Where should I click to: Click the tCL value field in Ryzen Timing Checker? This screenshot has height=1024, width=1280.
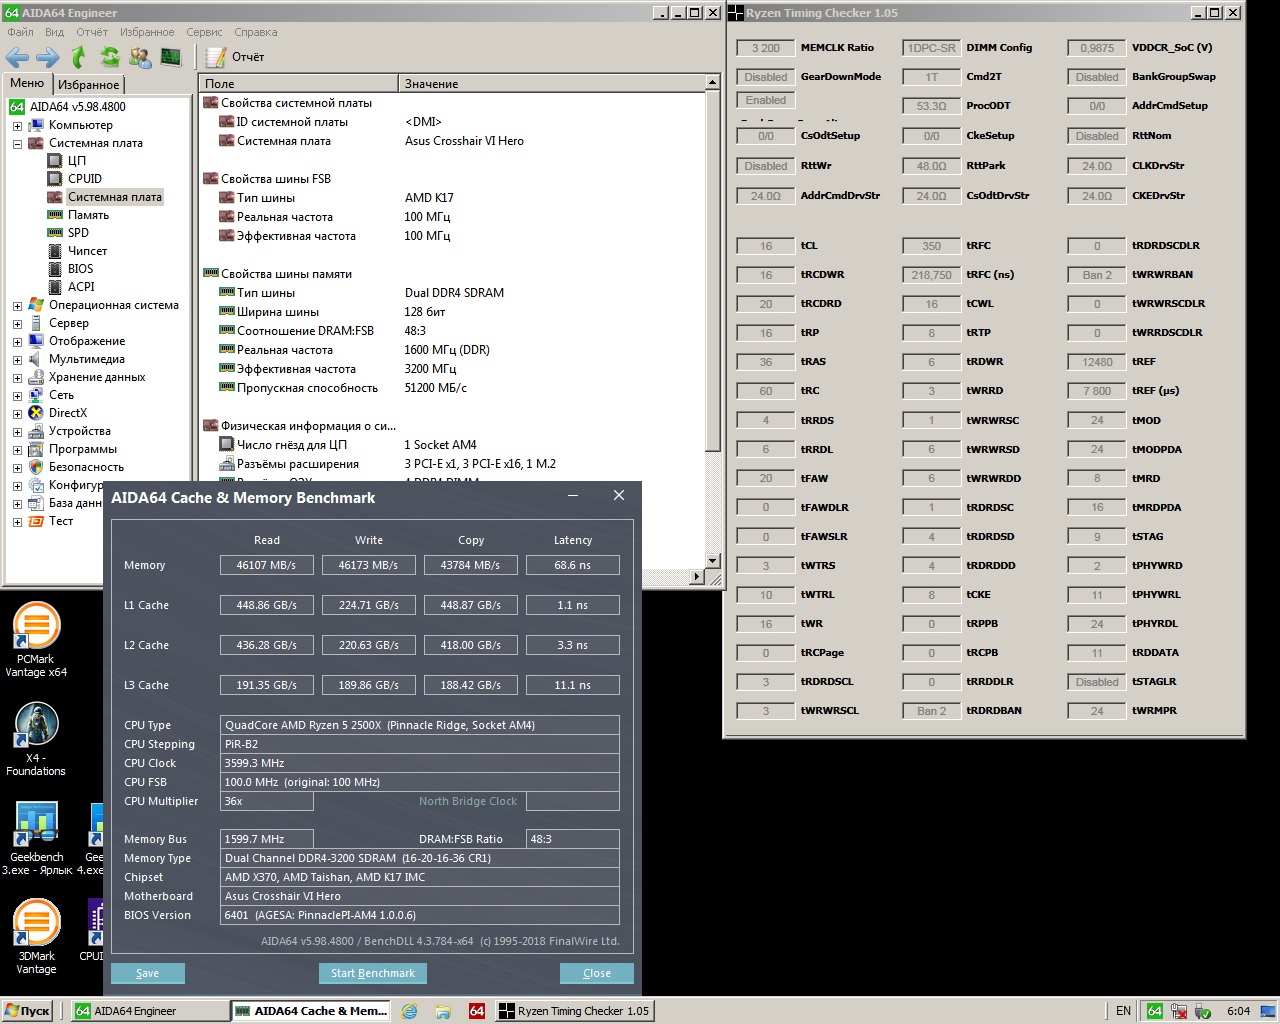(x=766, y=246)
